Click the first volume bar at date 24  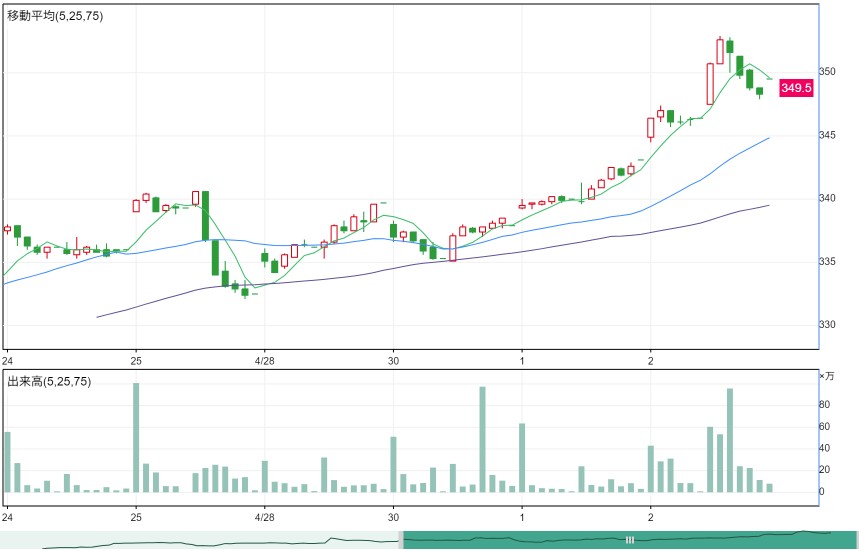click(x=8, y=463)
